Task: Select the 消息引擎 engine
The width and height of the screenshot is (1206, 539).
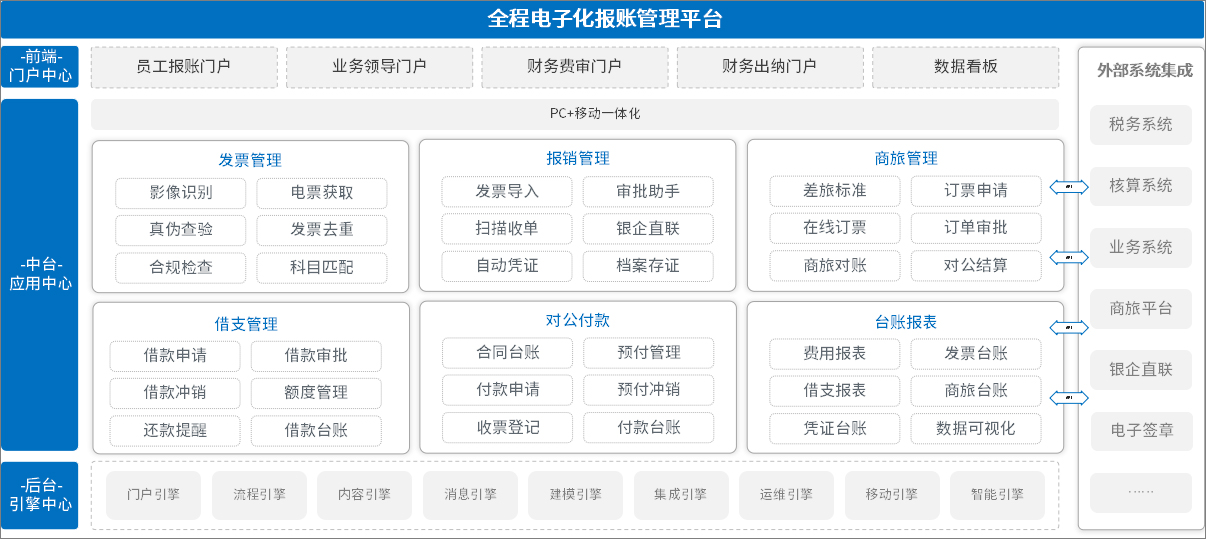Action: [x=470, y=495]
